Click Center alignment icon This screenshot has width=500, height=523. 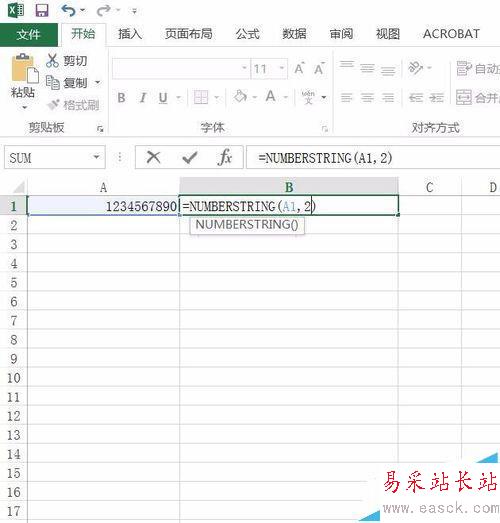(368, 98)
